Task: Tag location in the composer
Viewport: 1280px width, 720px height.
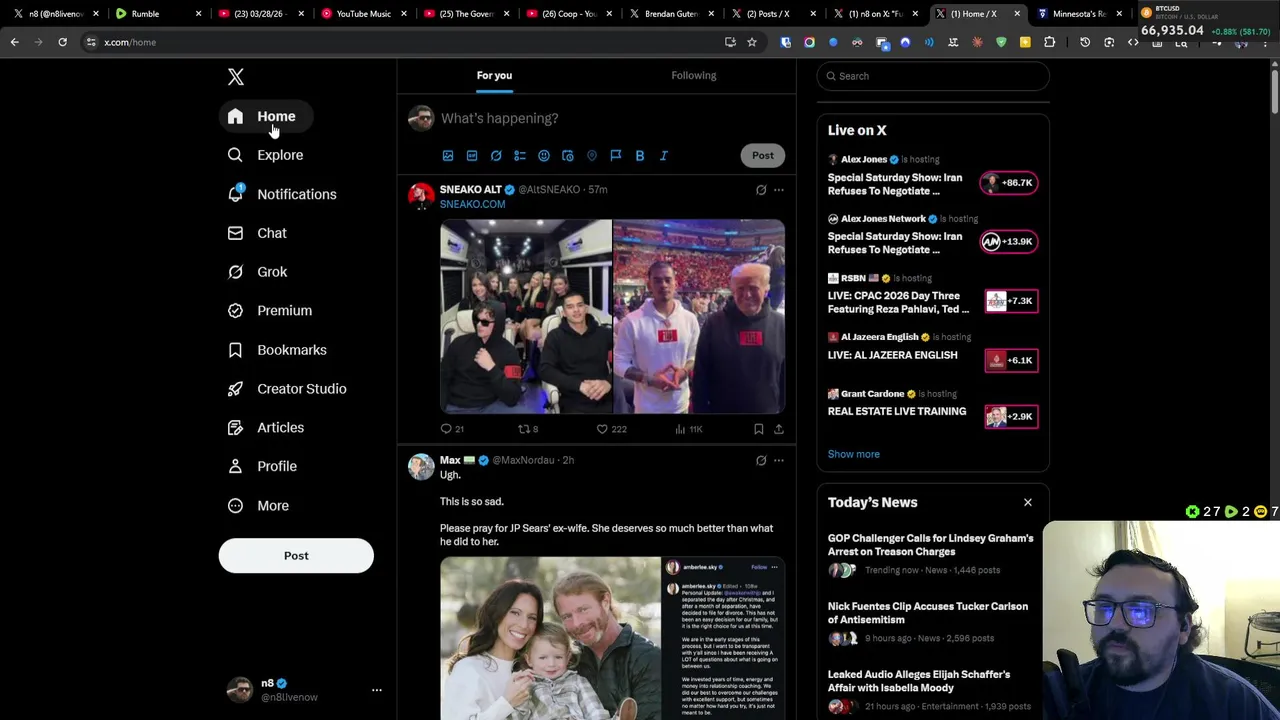Action: 592,156
